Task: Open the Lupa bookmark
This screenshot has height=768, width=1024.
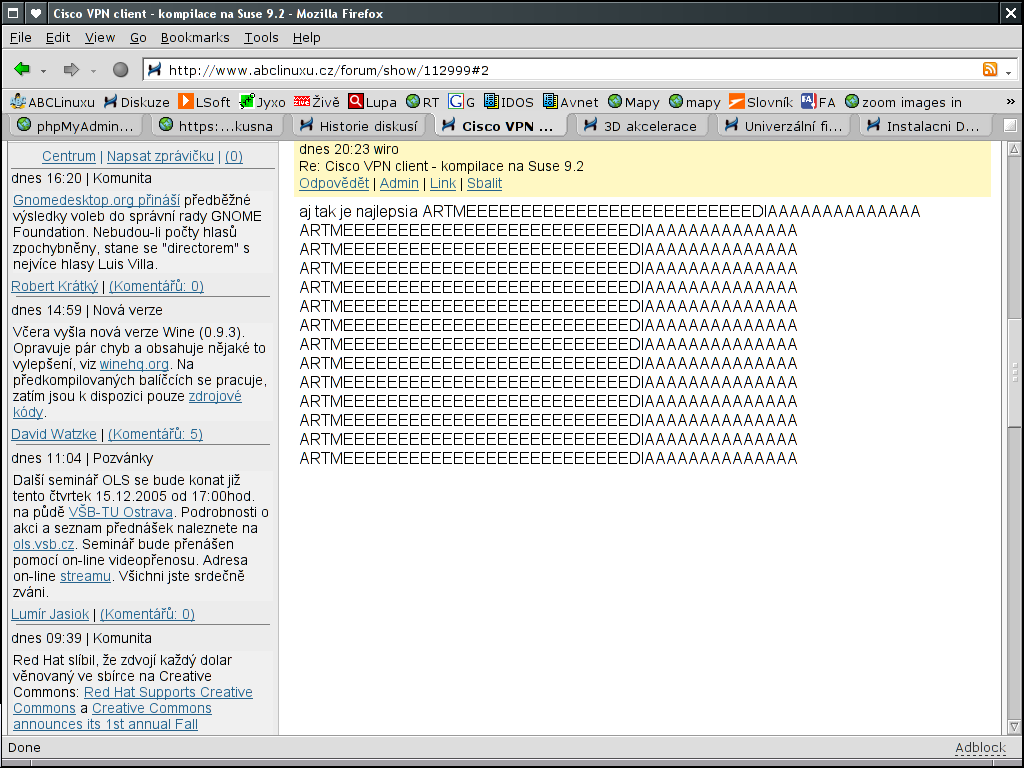Action: coord(372,101)
